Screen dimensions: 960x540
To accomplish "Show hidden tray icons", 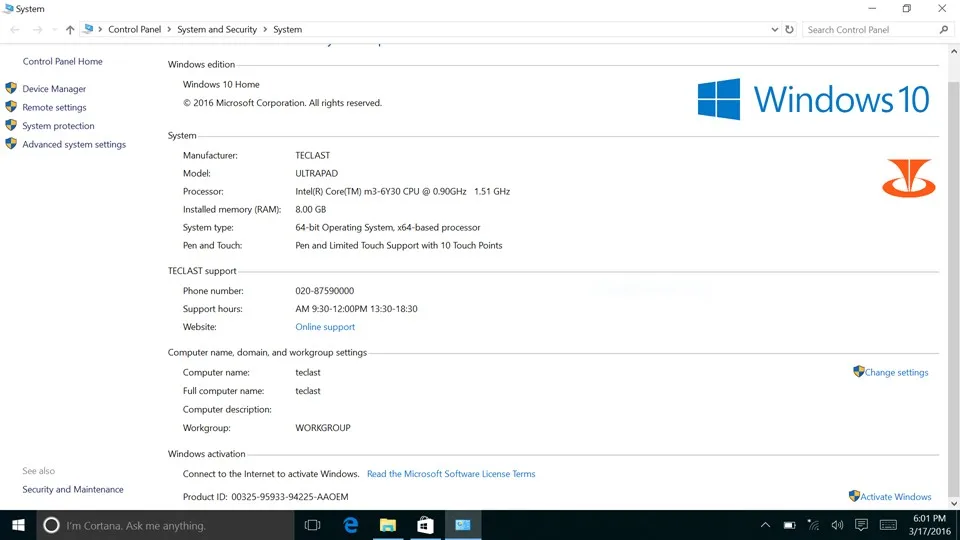I will (x=765, y=525).
